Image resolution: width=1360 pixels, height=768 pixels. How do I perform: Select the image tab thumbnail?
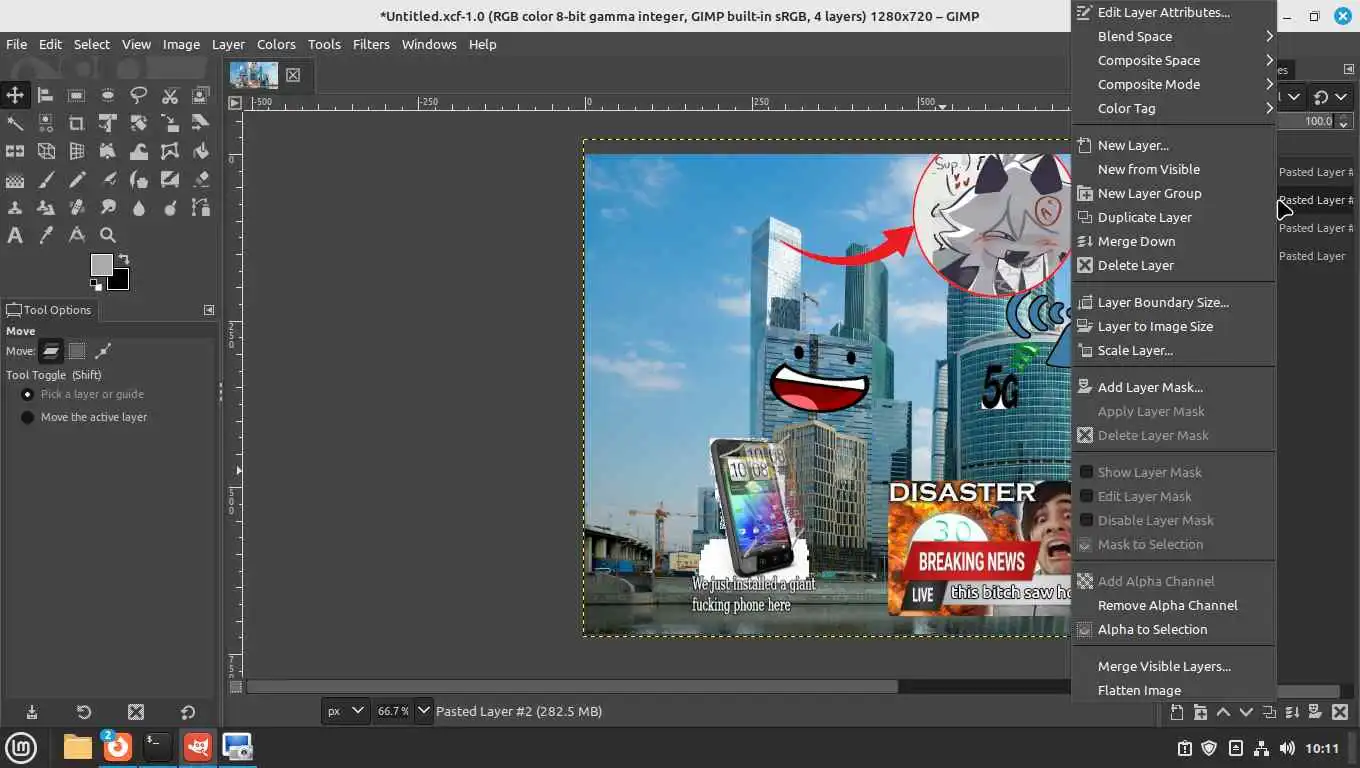pyautogui.click(x=253, y=75)
